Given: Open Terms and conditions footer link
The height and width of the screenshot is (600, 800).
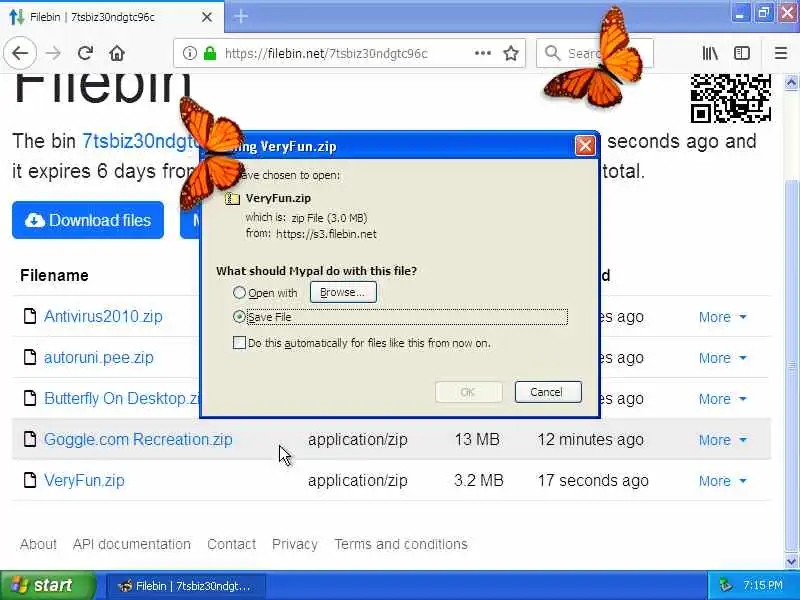Looking at the screenshot, I should (x=401, y=544).
